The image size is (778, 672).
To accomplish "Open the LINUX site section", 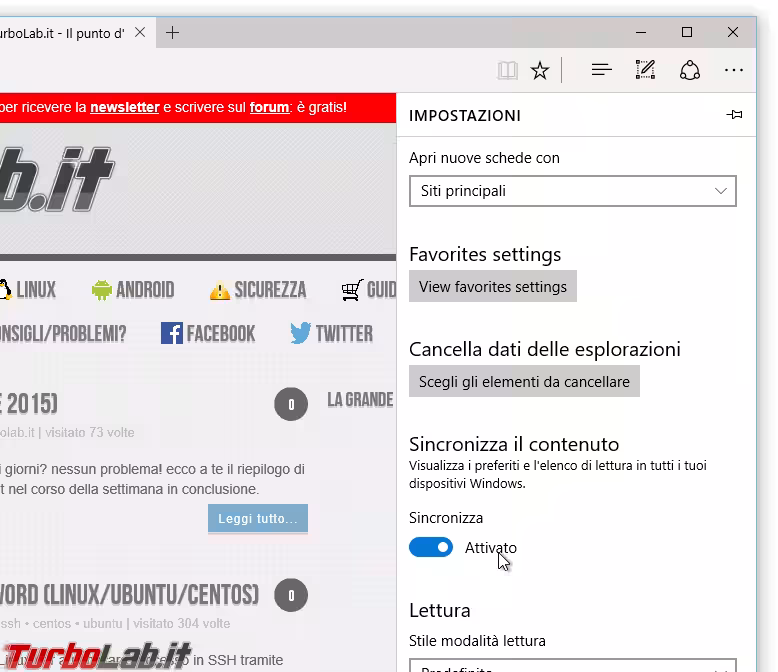I will [x=36, y=290].
